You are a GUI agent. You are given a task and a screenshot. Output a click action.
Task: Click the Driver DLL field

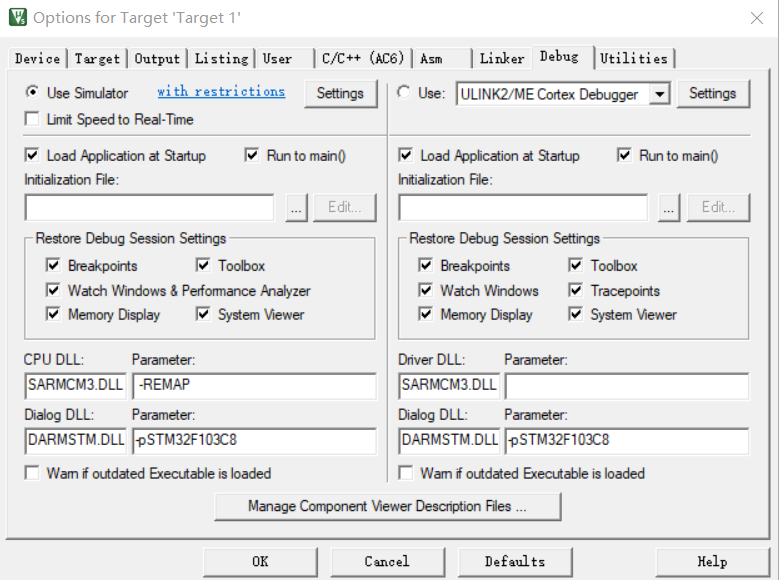[x=449, y=386]
